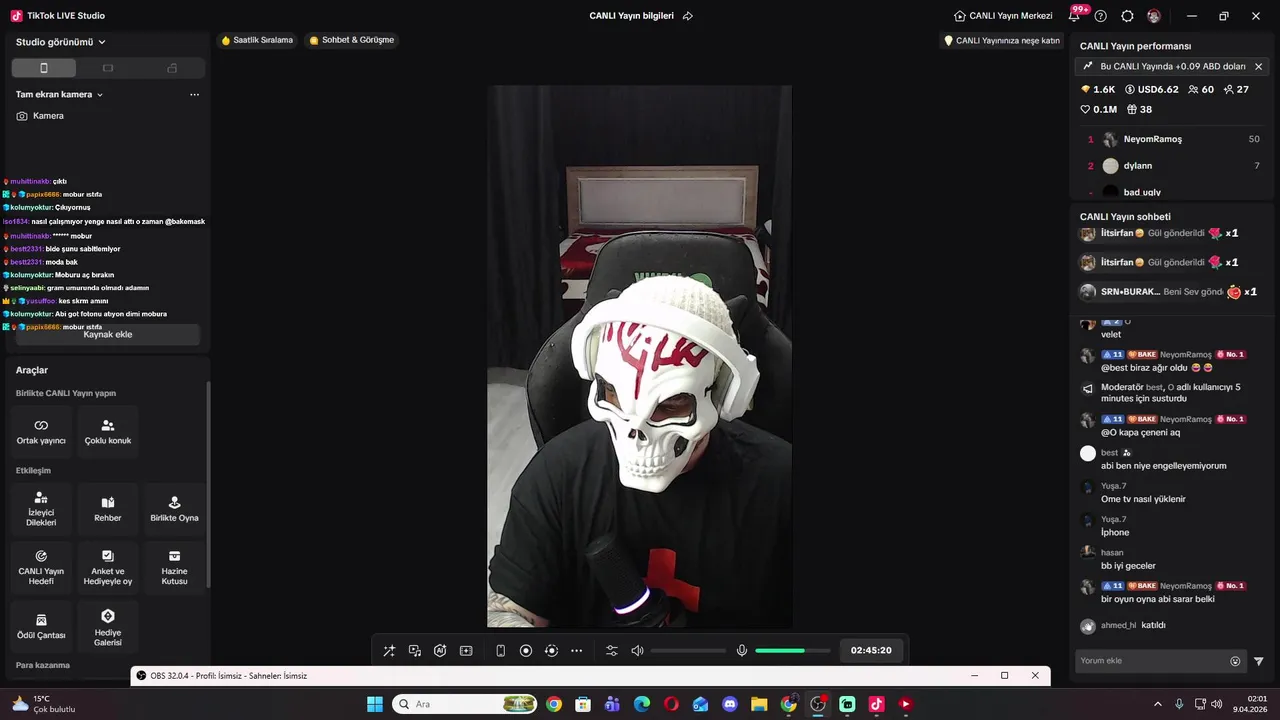Adjust the speaker volume slider
1280x720 pixels.
tap(688, 651)
